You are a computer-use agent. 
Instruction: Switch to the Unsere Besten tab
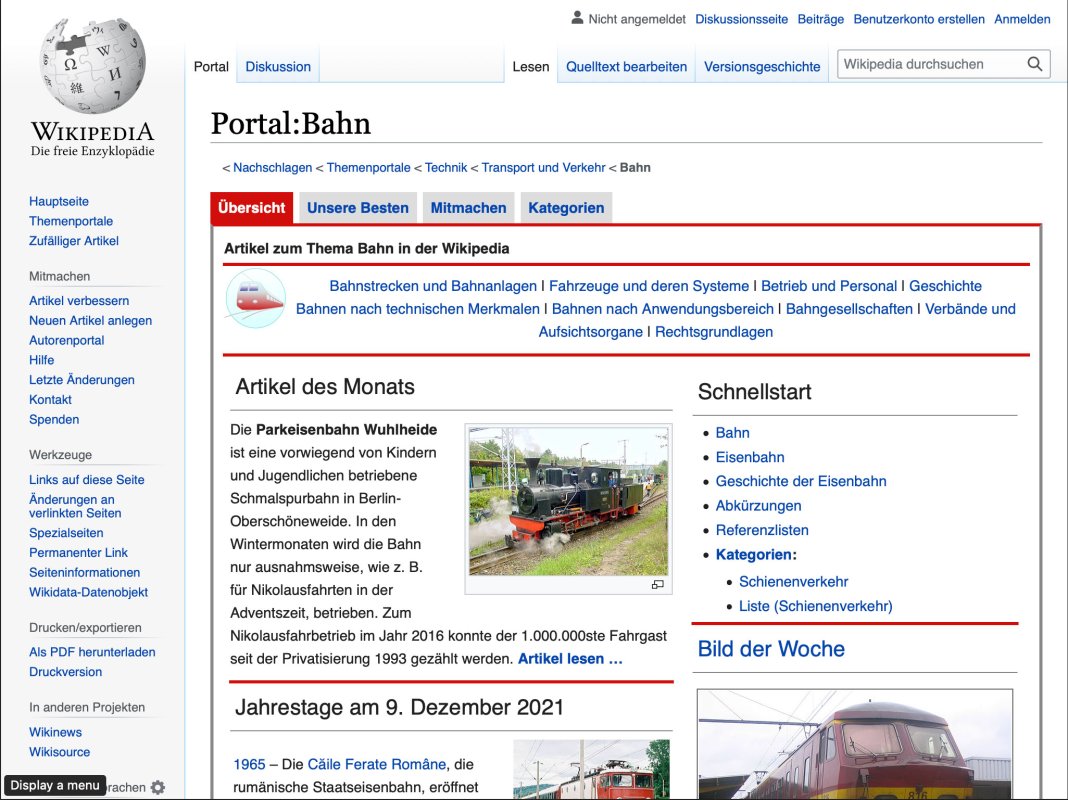pos(357,207)
